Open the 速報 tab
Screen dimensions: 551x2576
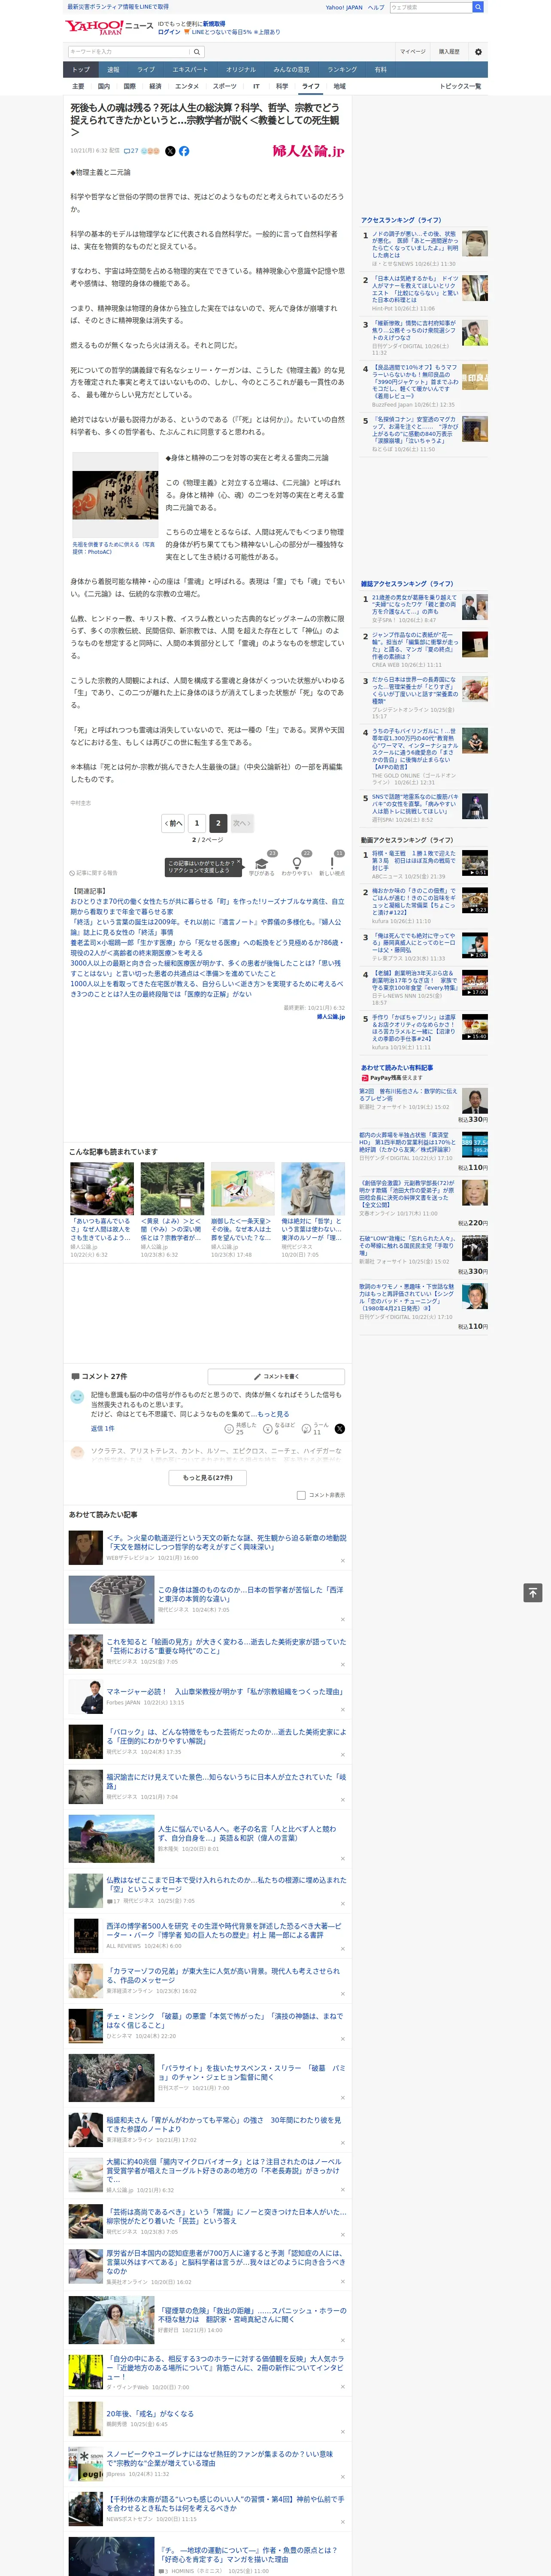[113, 69]
